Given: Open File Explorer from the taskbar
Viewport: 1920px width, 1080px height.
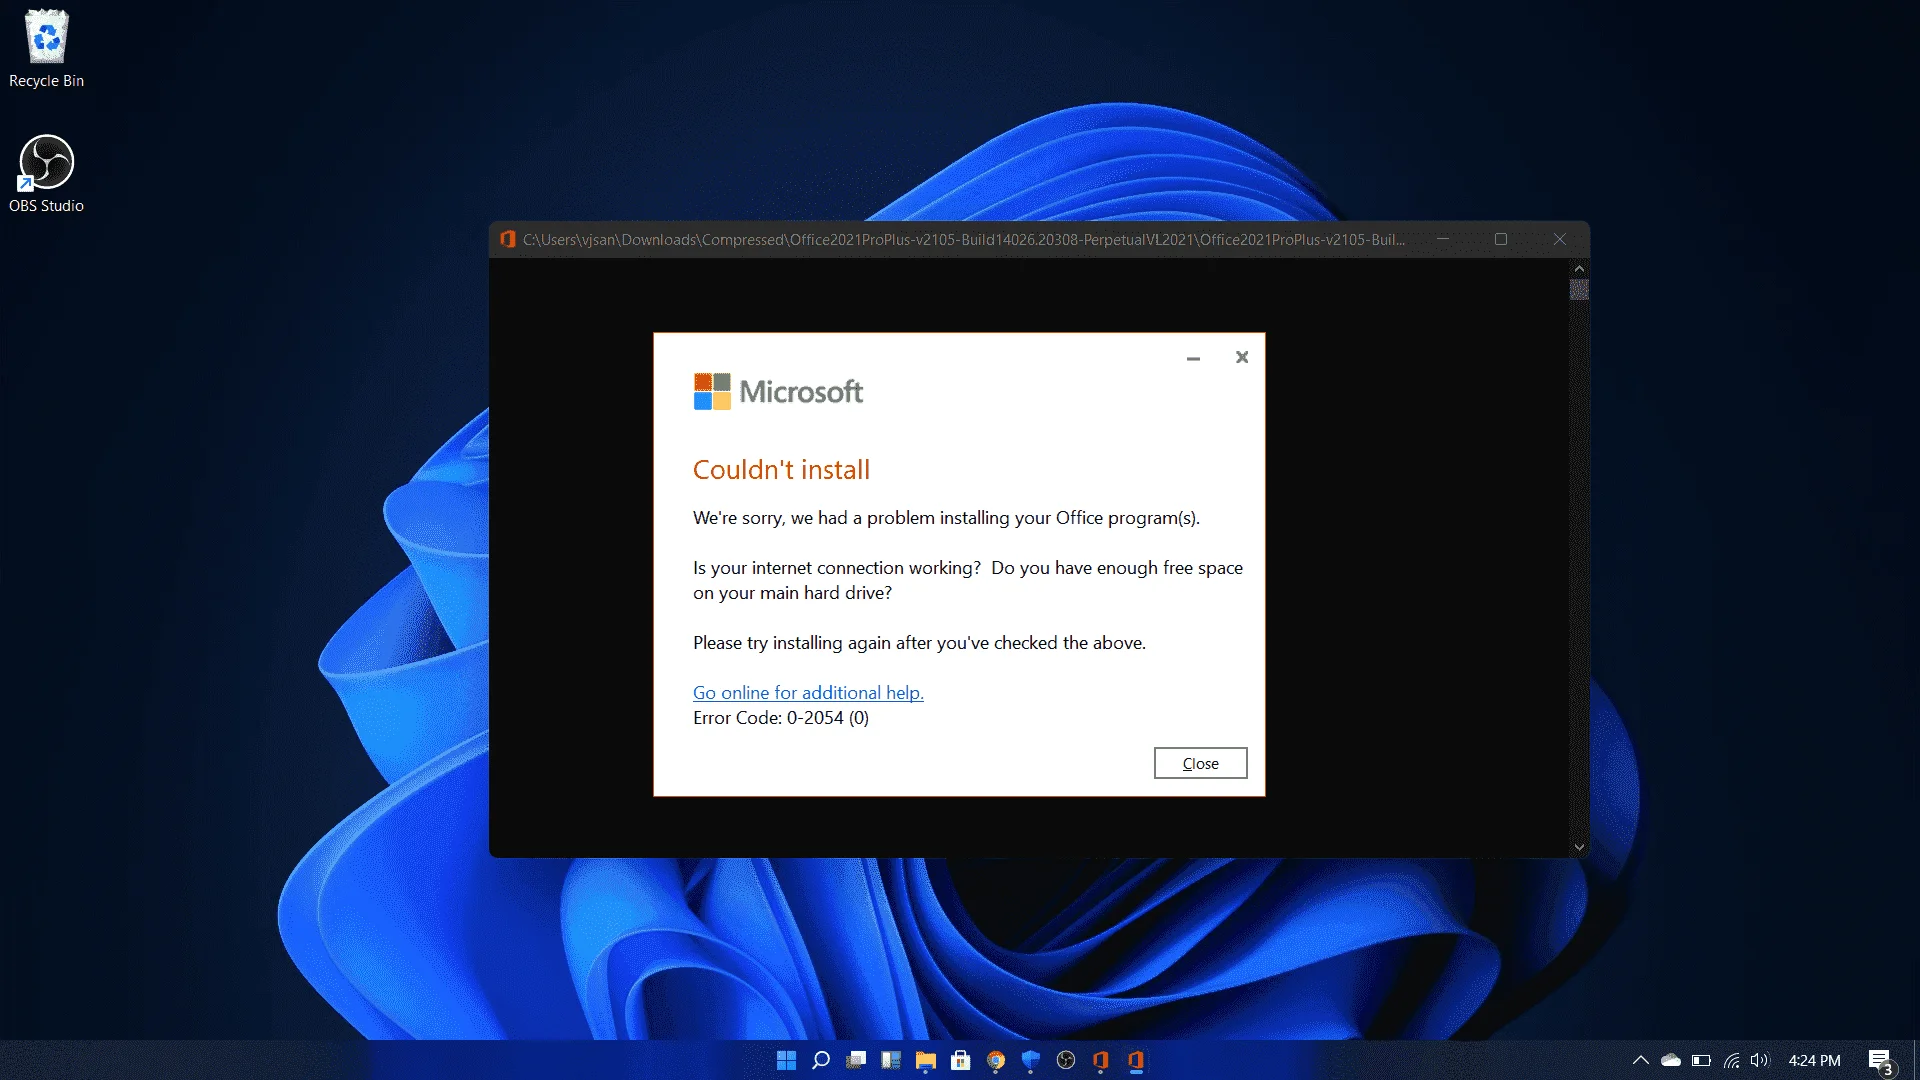Looking at the screenshot, I should 926,1060.
